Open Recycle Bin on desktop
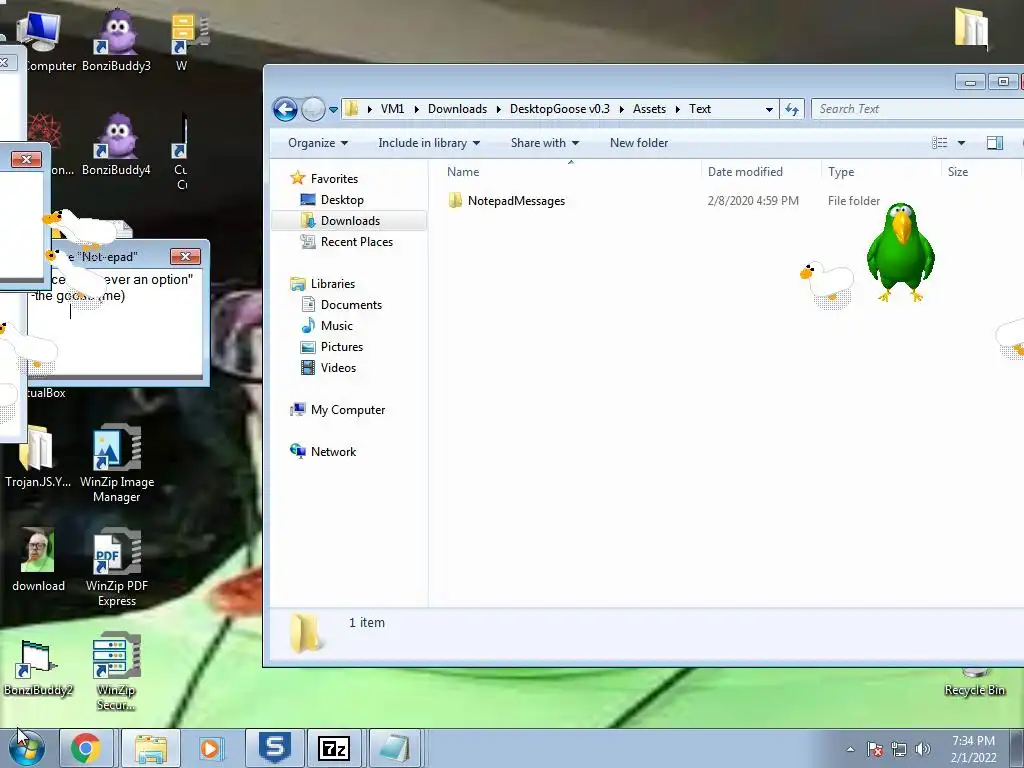This screenshot has height=768, width=1024. point(974,682)
